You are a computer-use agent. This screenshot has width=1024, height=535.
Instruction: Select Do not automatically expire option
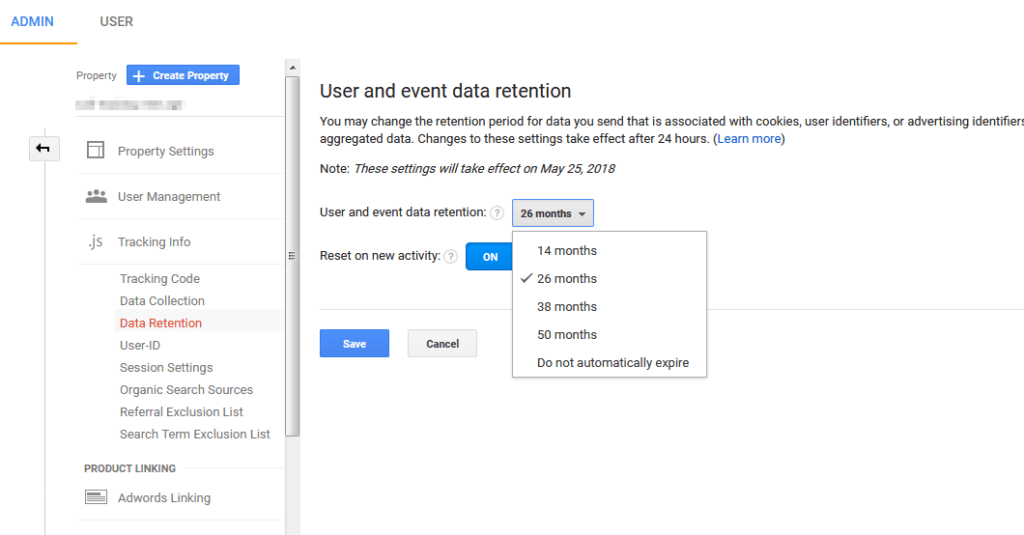point(609,363)
